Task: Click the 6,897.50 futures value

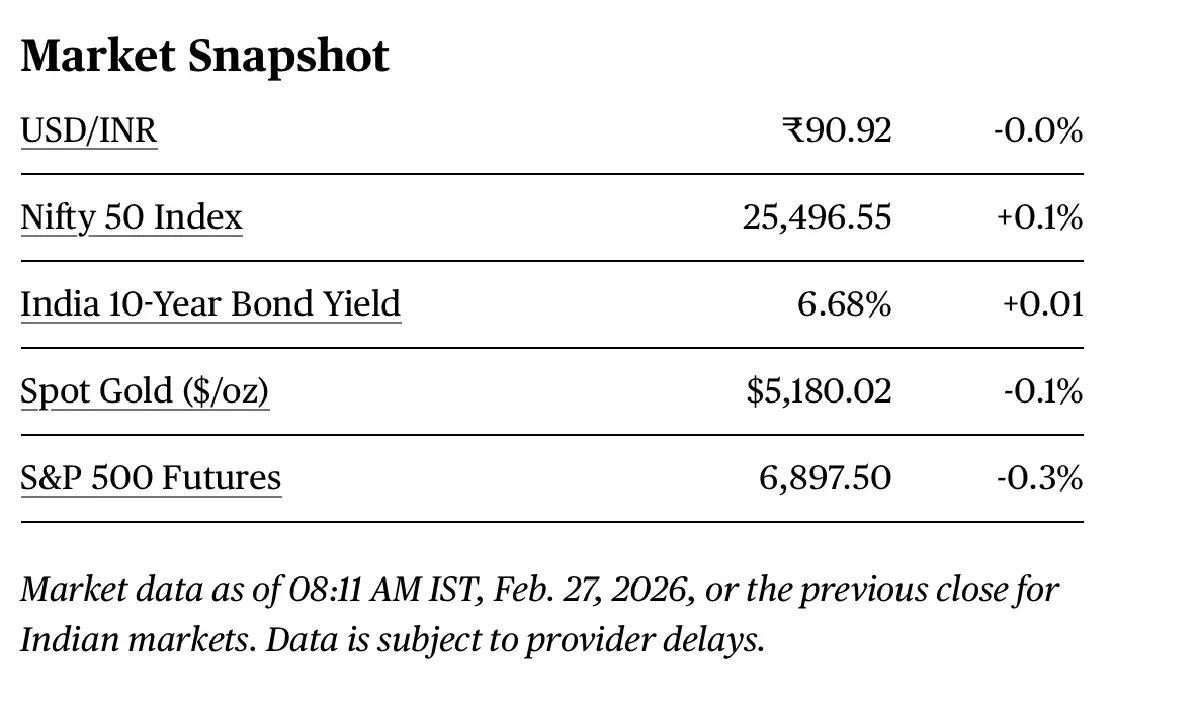Action: click(824, 478)
